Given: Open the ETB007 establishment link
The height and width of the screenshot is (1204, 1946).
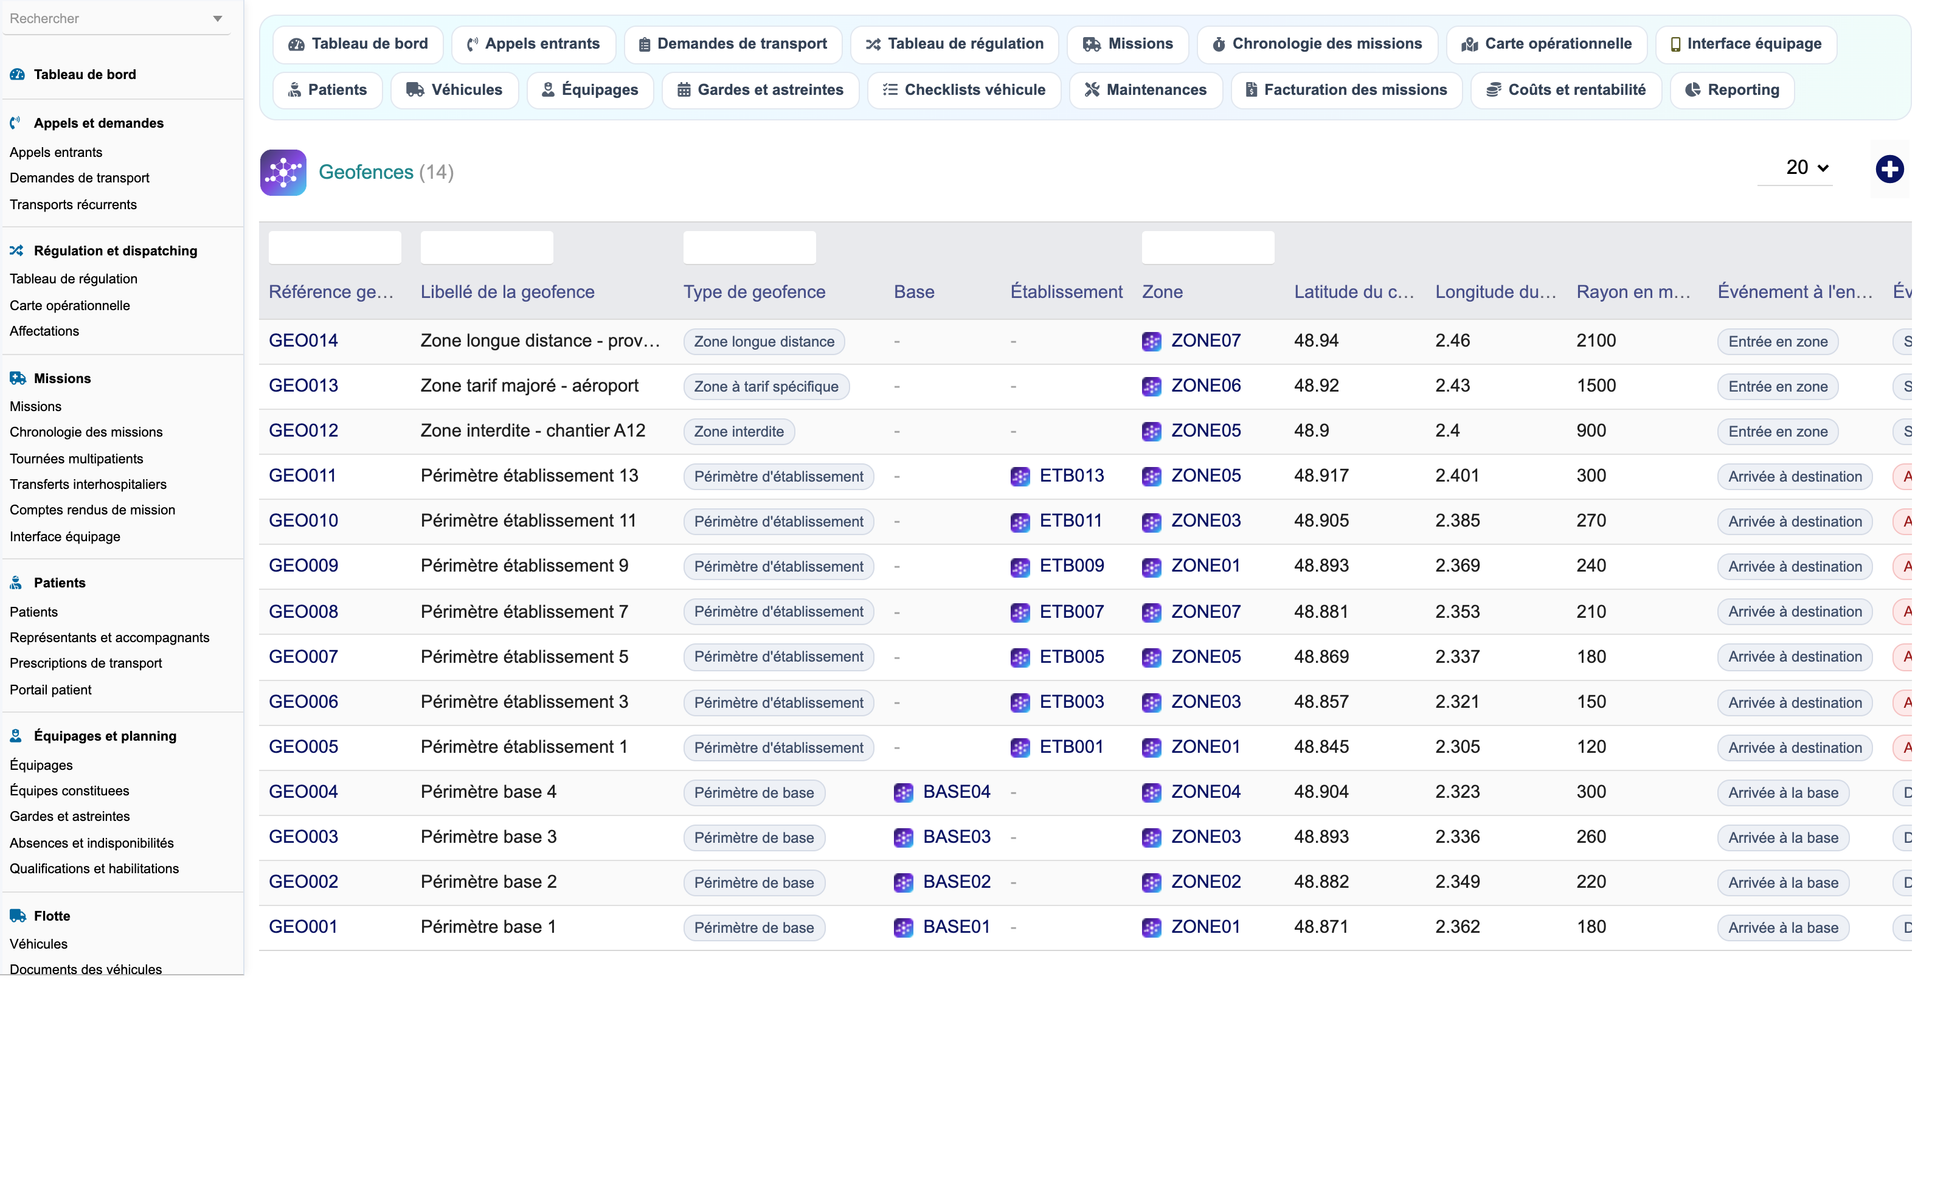Looking at the screenshot, I should pos(1071,612).
